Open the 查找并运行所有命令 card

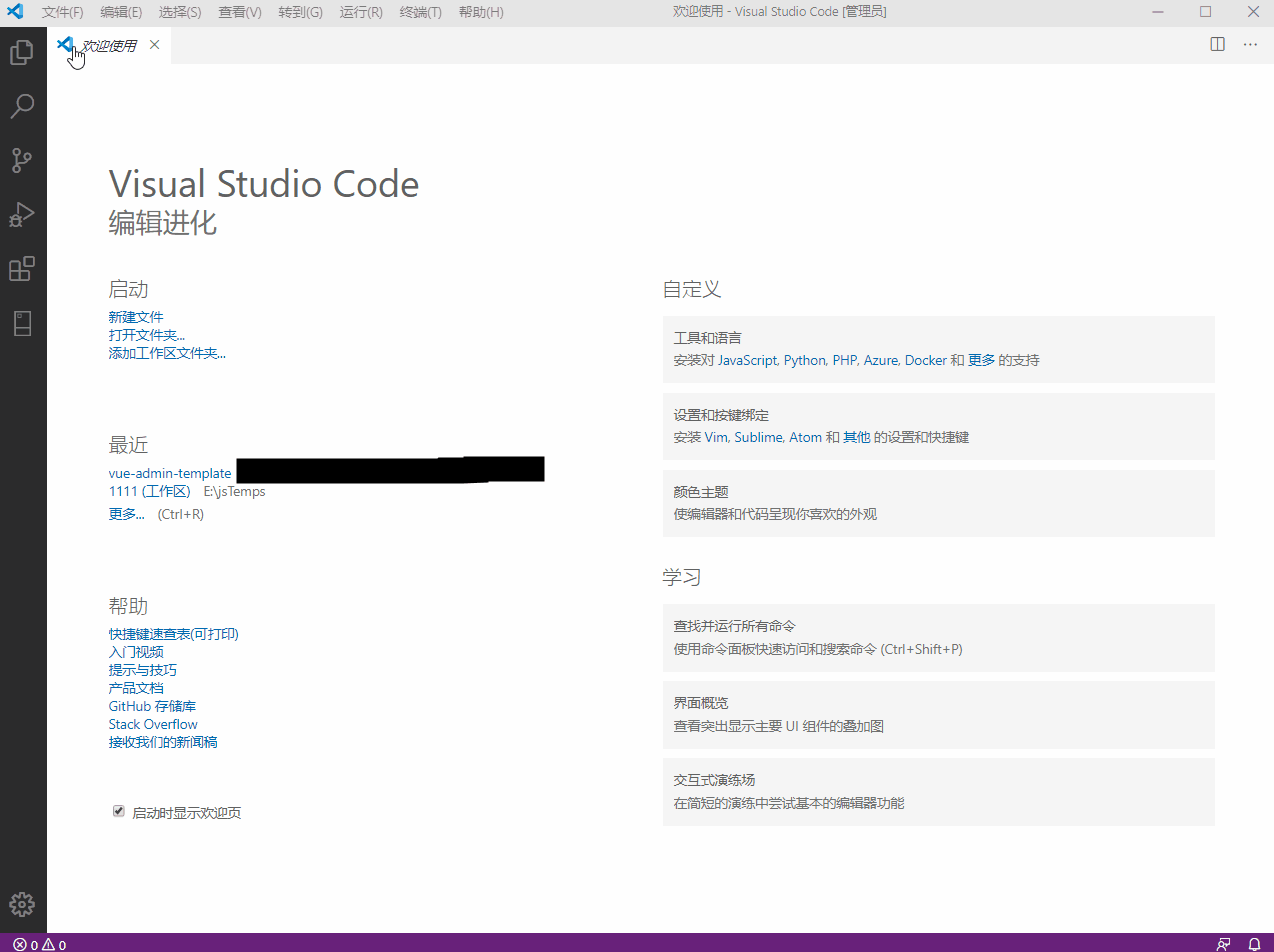(938, 637)
